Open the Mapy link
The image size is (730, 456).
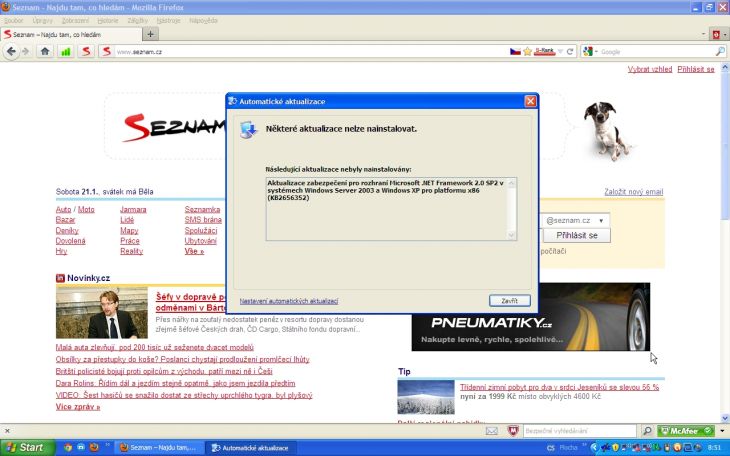click(x=129, y=231)
